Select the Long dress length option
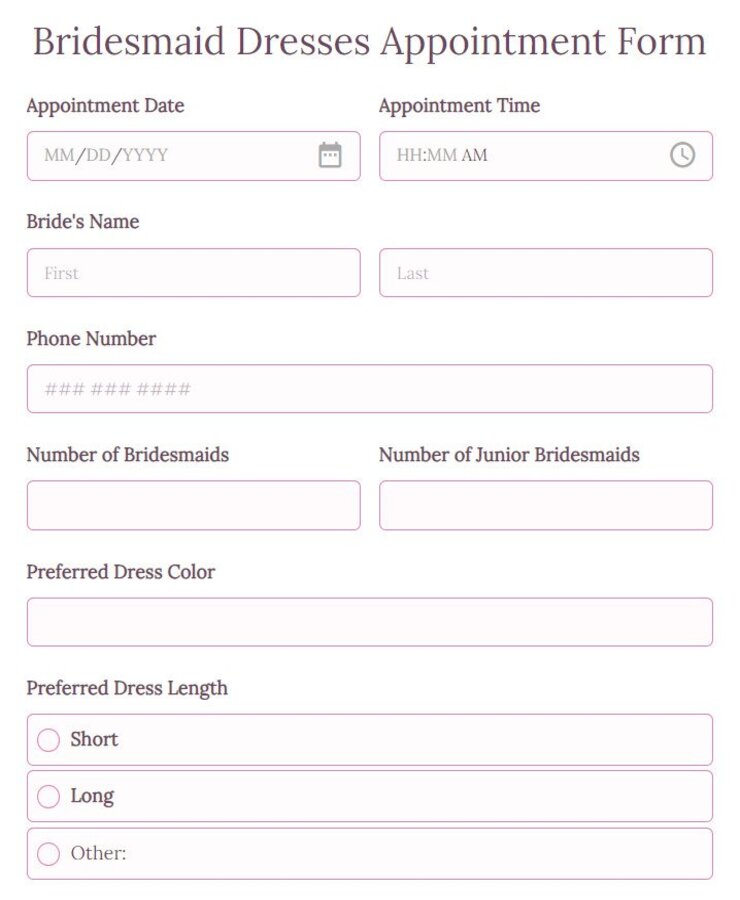The image size is (740, 900). 48,796
